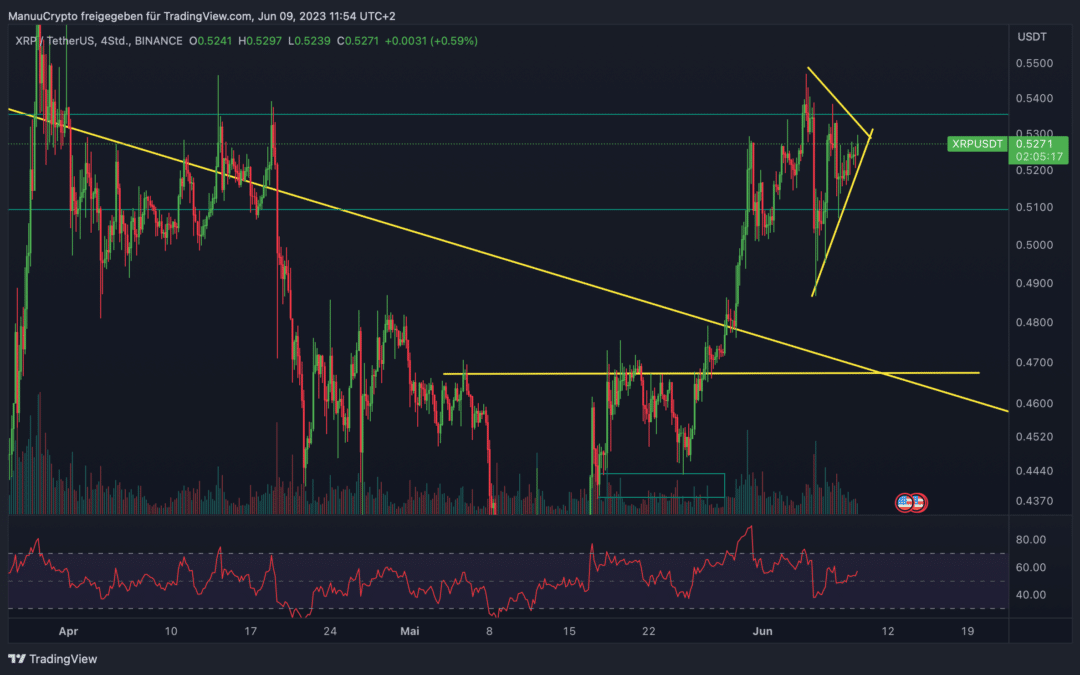Click the 24 date label on the time axis
1080x675 pixels.
pos(330,632)
